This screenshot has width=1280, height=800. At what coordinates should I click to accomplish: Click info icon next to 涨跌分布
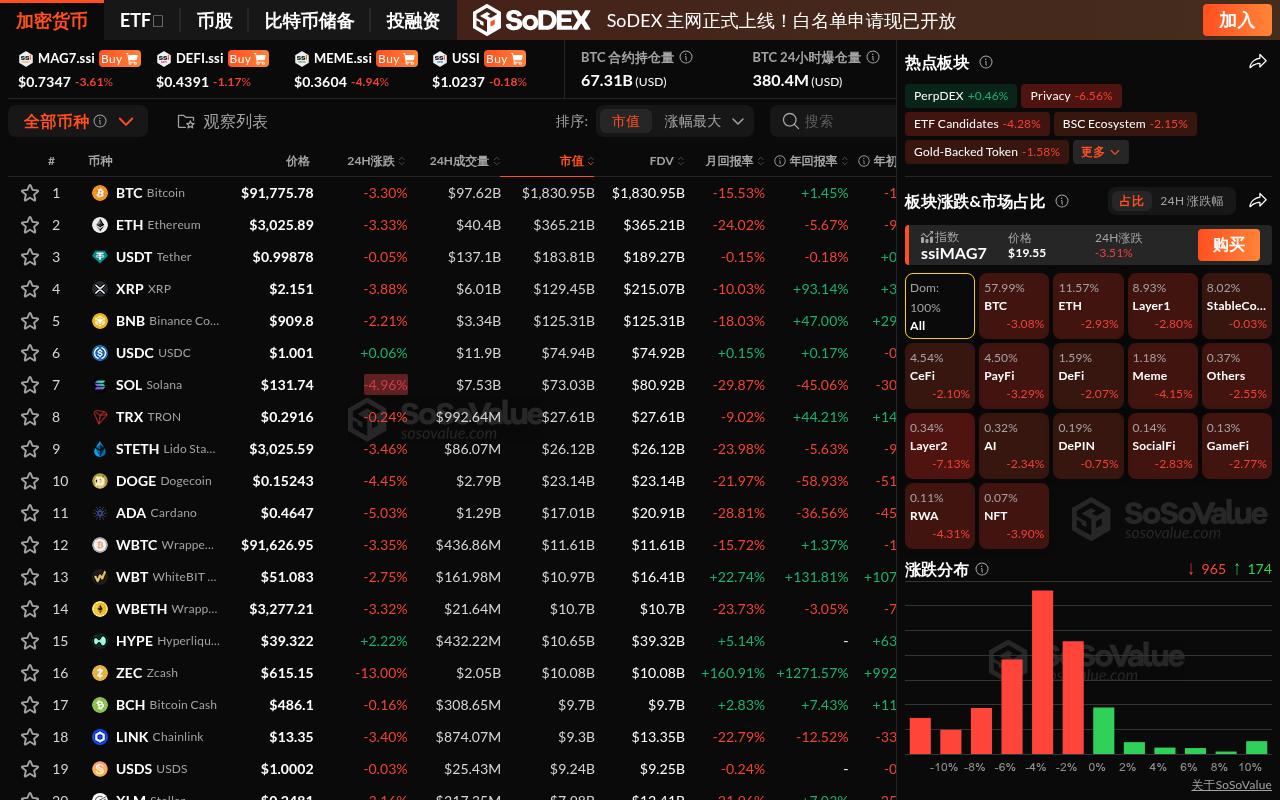[x=982, y=569]
